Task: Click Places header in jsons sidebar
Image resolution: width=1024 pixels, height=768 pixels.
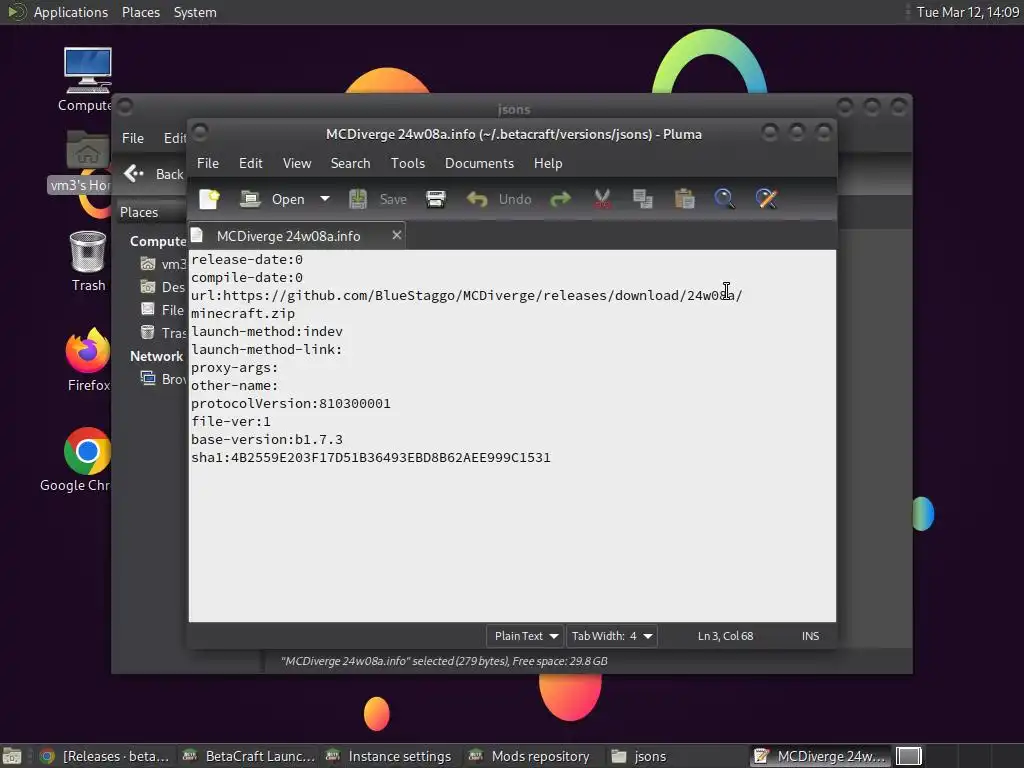Action: tap(139, 212)
